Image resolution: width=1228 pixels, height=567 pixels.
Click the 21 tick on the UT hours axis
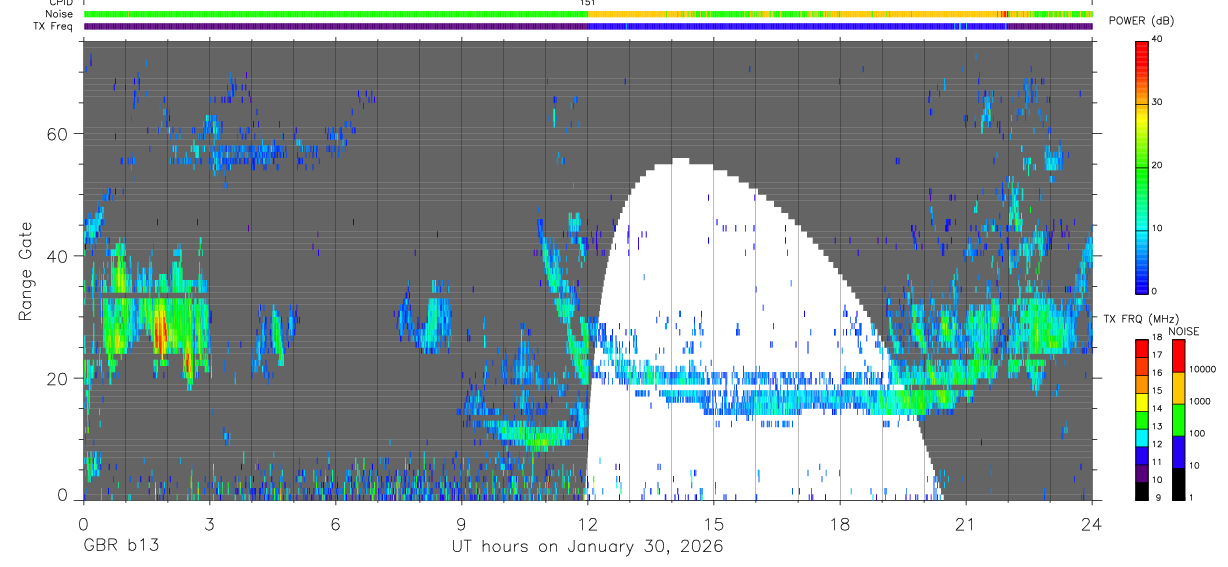tap(965, 523)
